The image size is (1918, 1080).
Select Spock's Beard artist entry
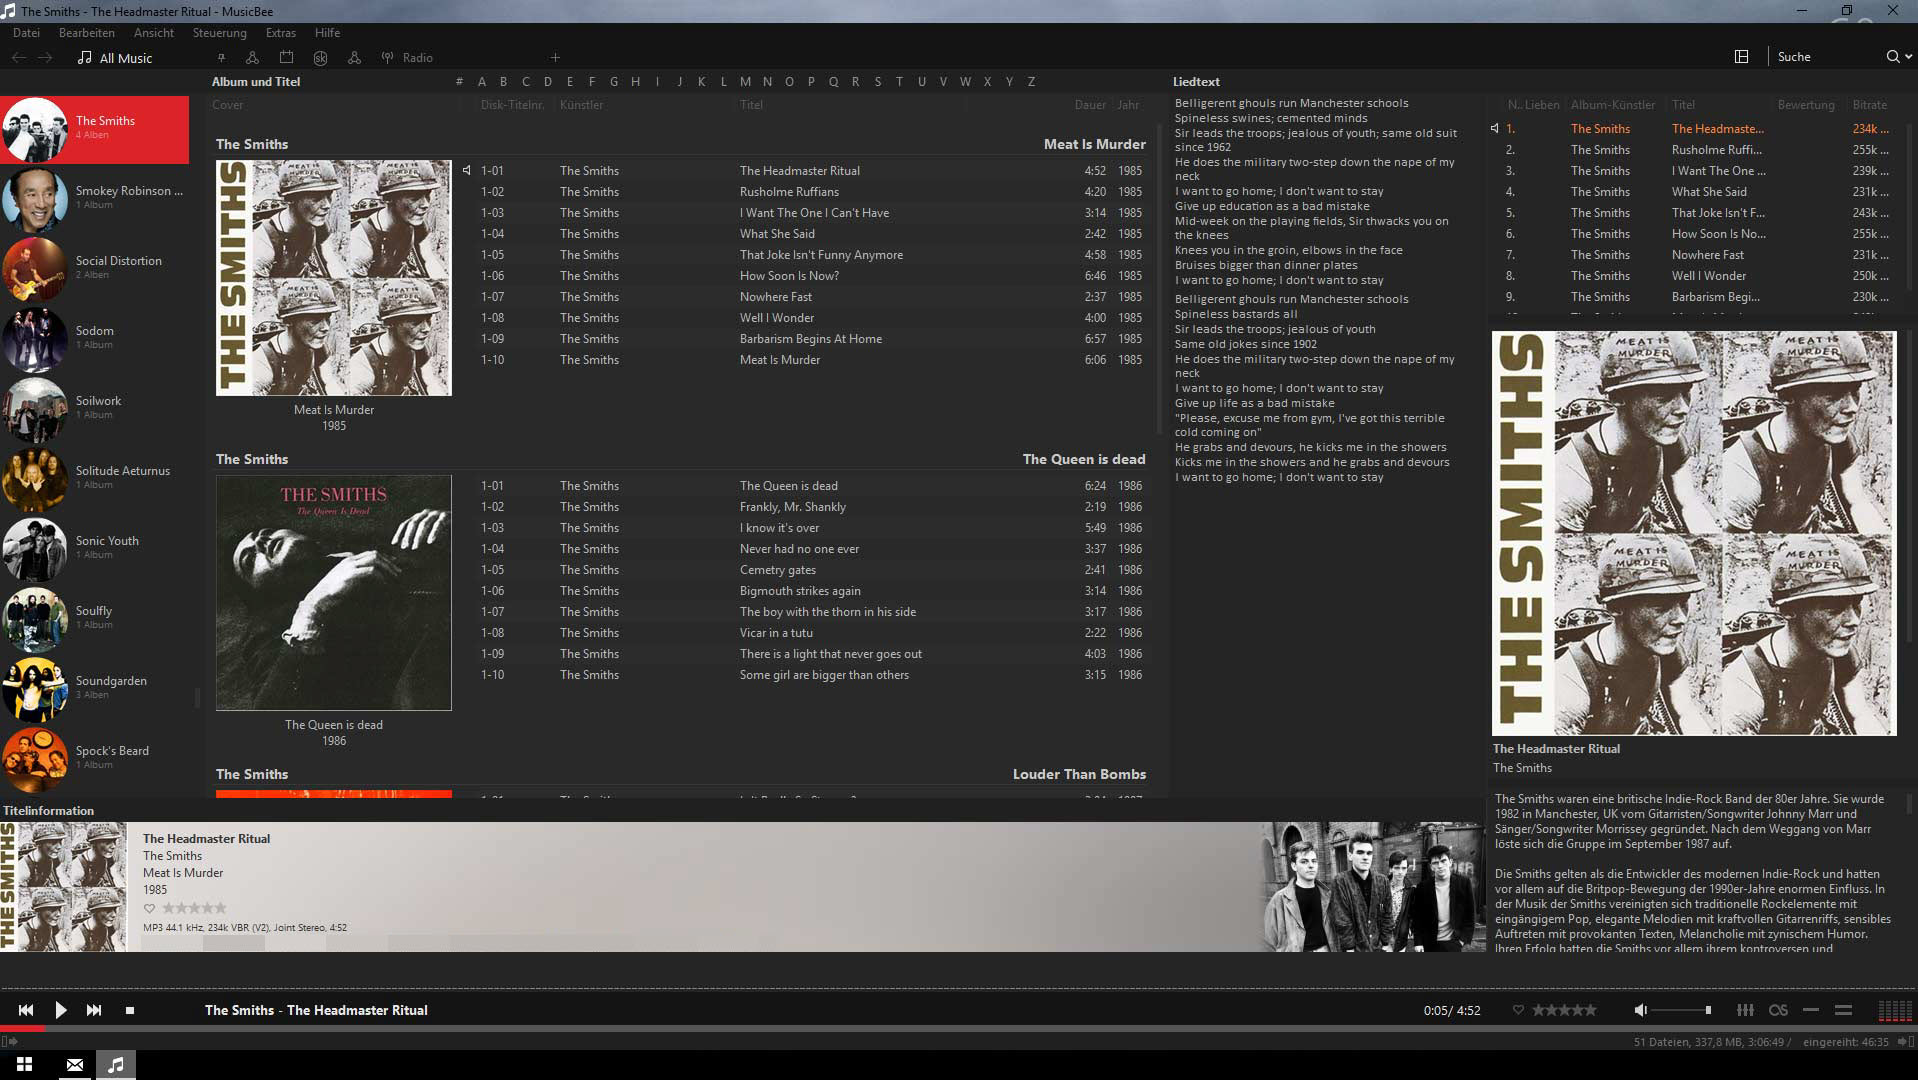pyautogui.click(x=94, y=758)
